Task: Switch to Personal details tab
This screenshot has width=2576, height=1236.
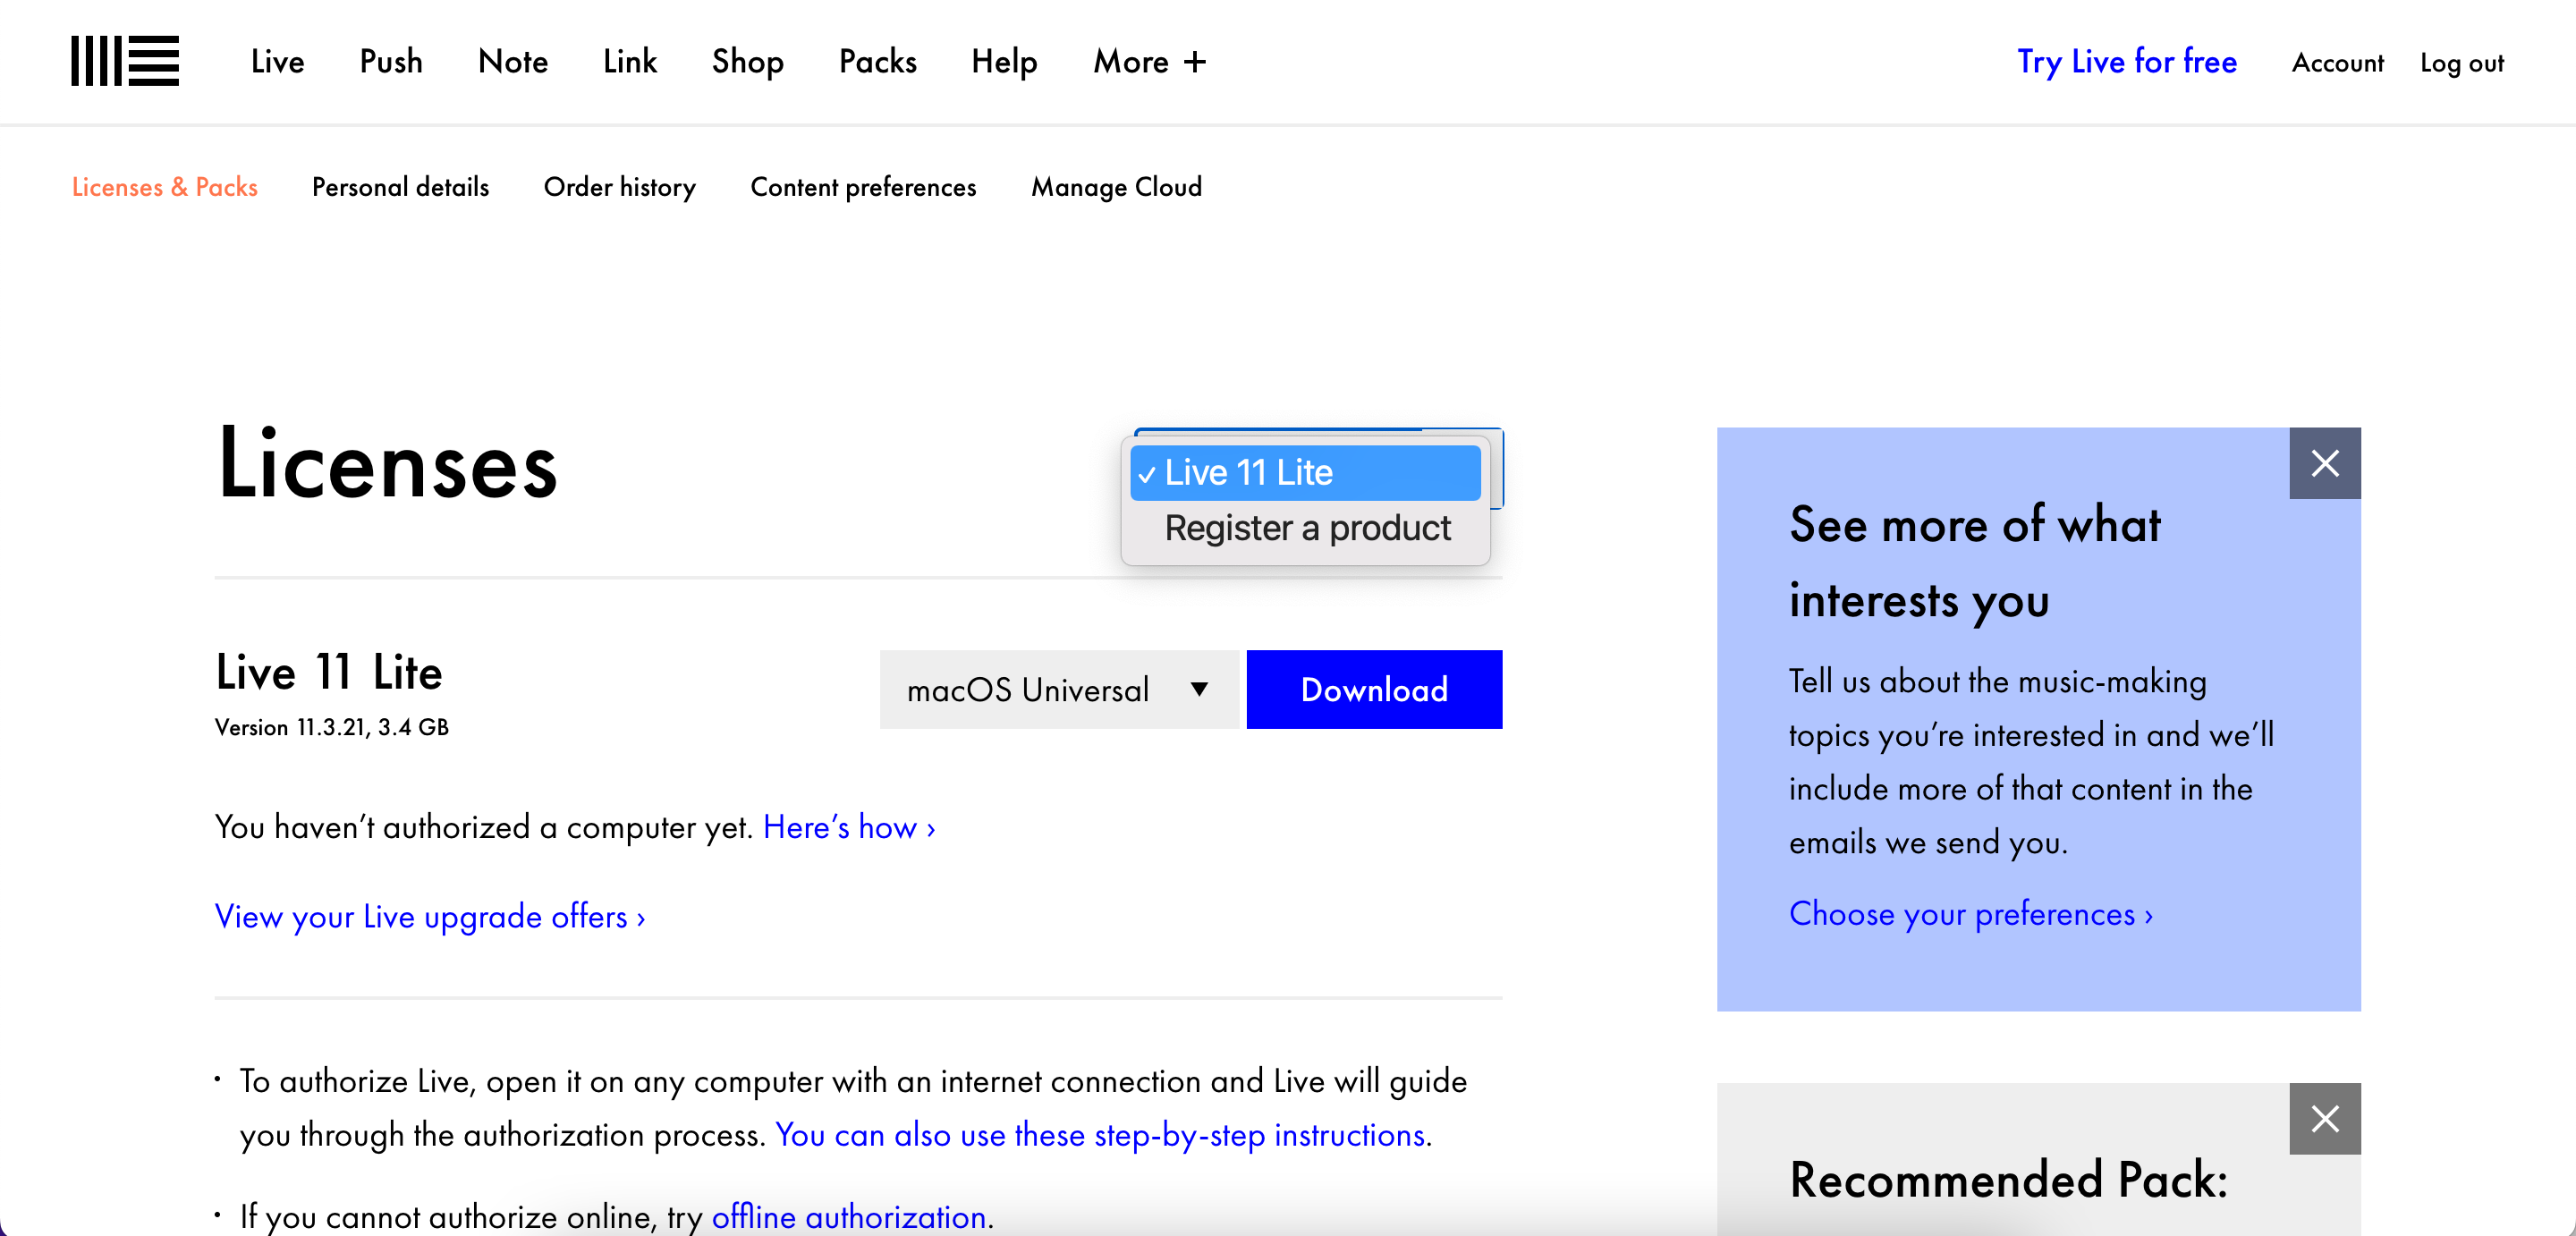Action: (x=400, y=187)
